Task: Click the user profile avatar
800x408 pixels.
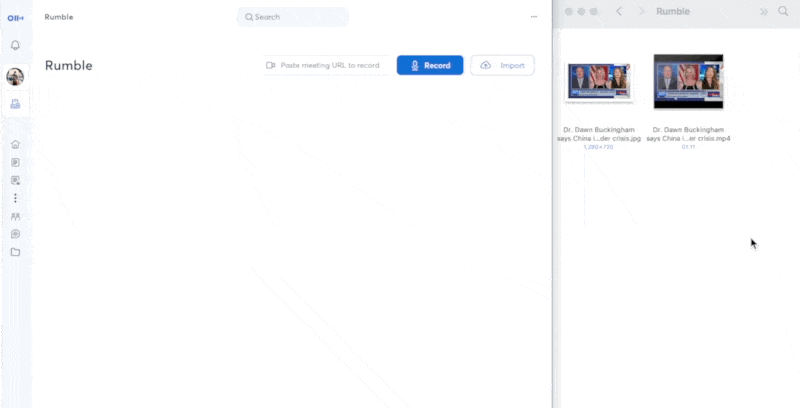Action: 15,77
